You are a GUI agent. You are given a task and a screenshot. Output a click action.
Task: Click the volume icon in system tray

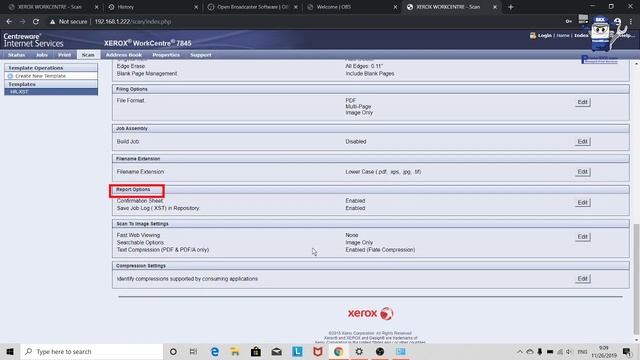click(x=569, y=351)
